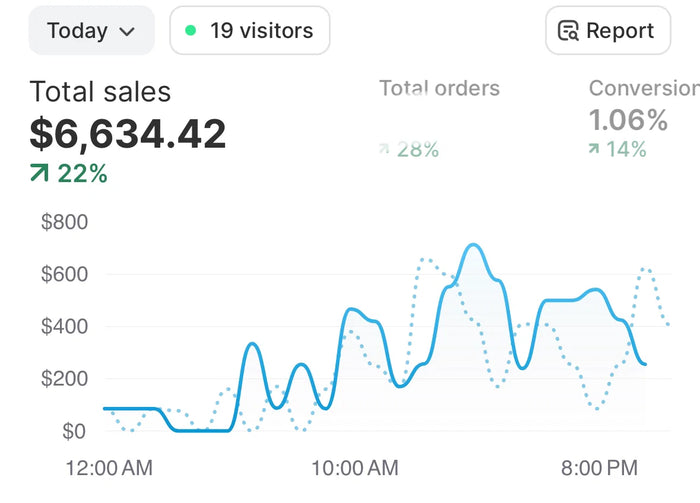Click the 22% sales increase indicator
The image size is (700, 503).
pyautogui.click(x=69, y=173)
